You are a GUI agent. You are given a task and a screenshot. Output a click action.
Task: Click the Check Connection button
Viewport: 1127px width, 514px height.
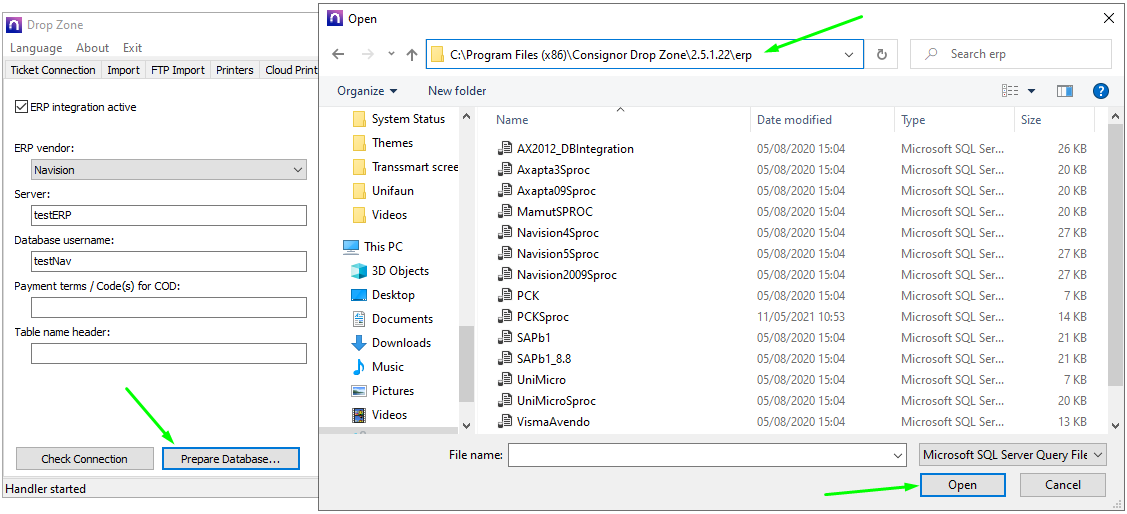point(85,459)
